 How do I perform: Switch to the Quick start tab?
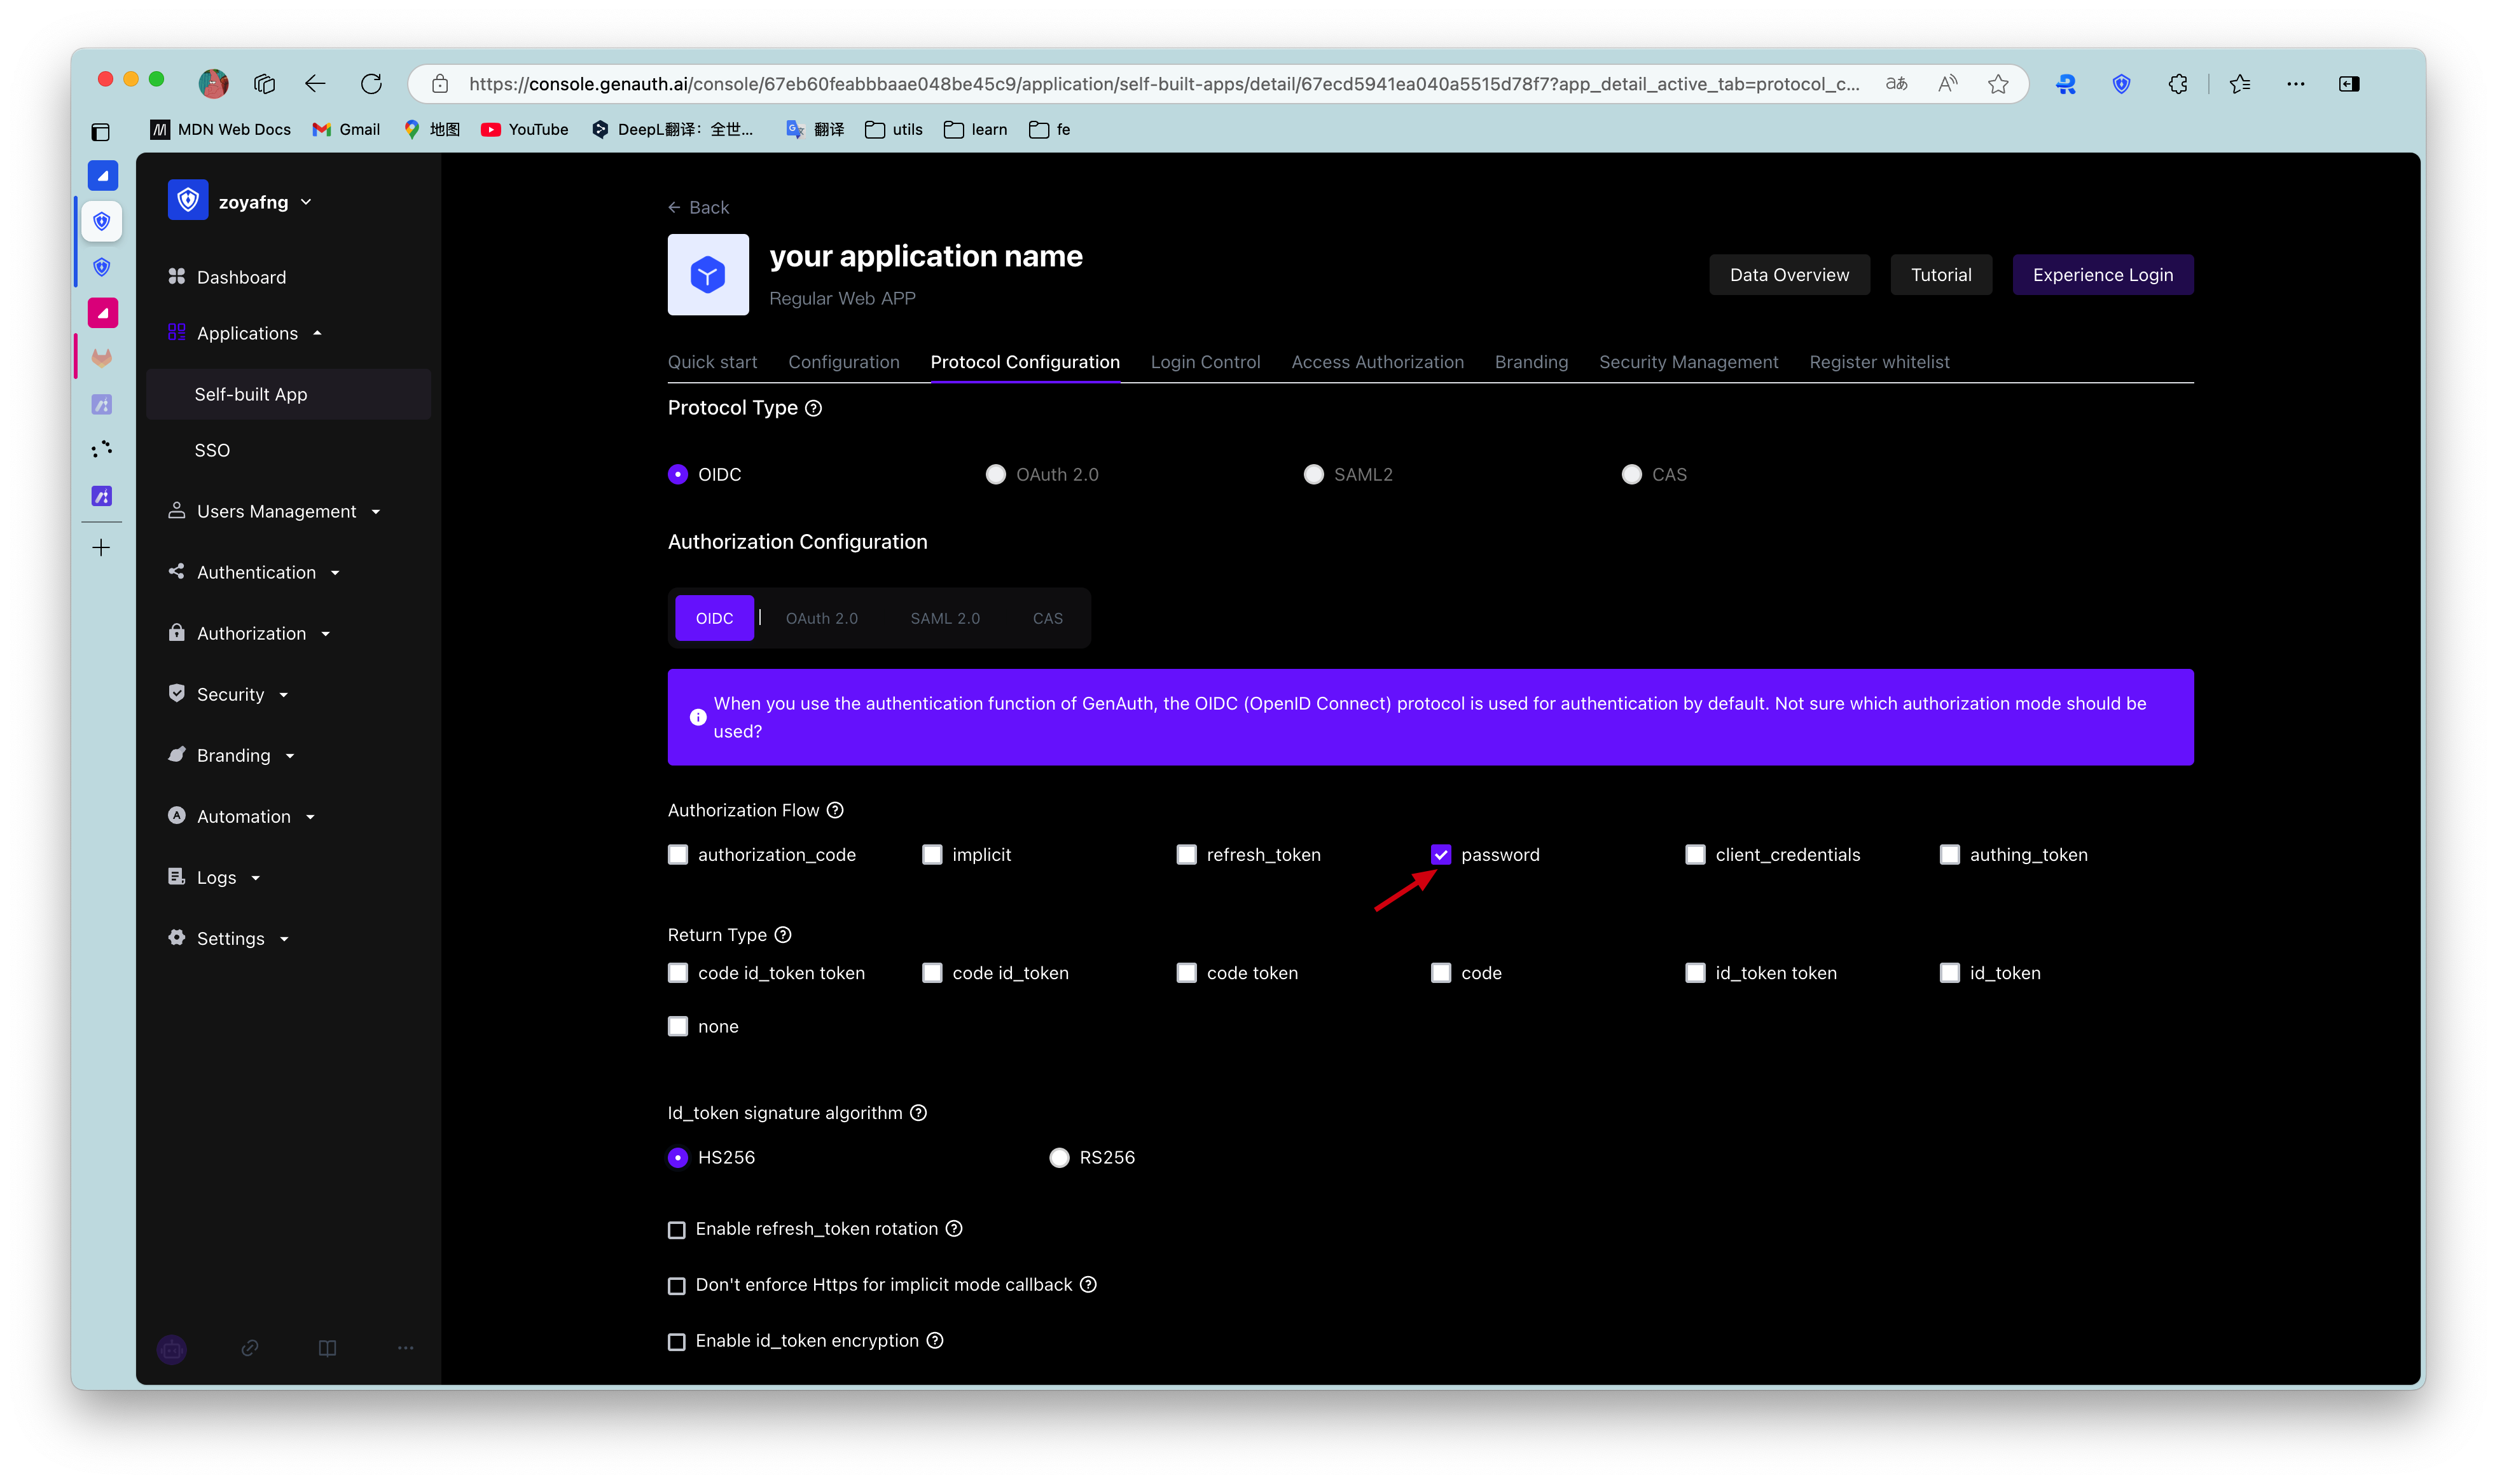712,362
